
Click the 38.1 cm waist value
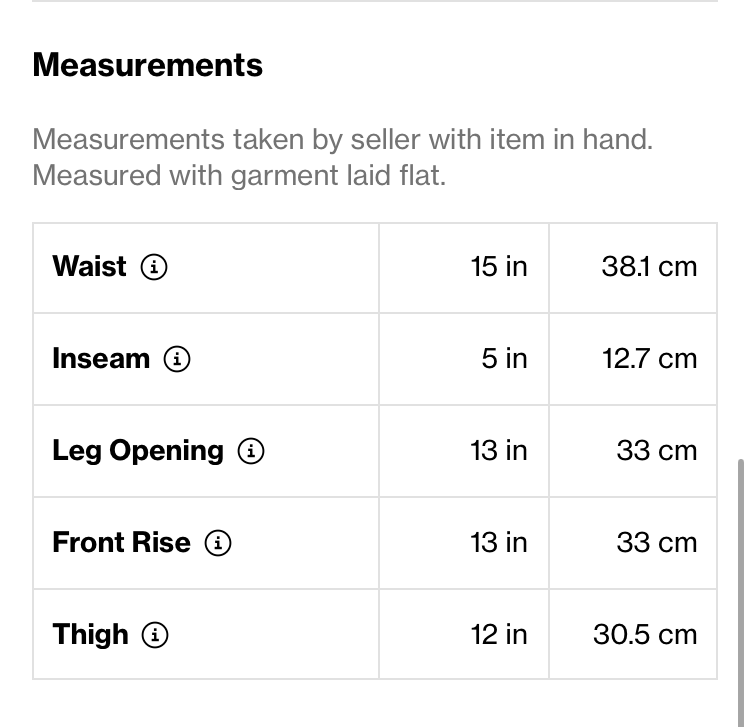649,266
